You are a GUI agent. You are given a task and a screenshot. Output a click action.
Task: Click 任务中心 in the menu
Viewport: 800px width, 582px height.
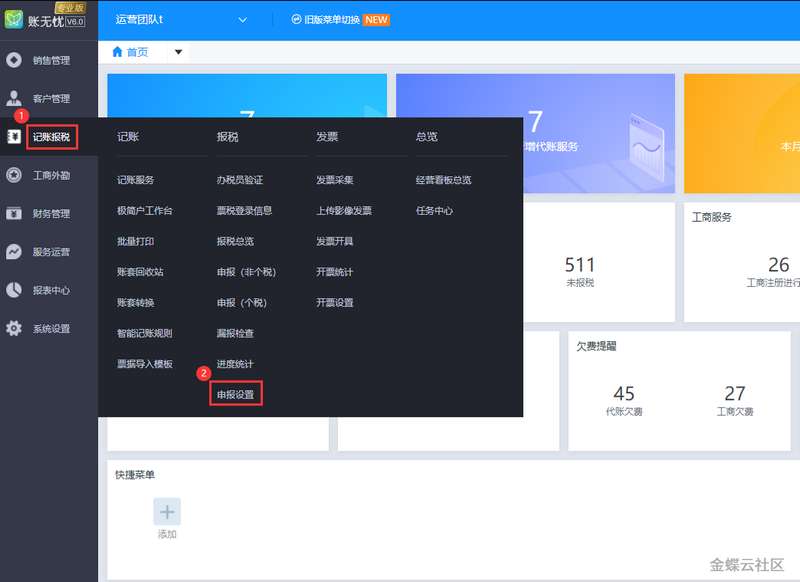pyautogui.click(x=434, y=211)
